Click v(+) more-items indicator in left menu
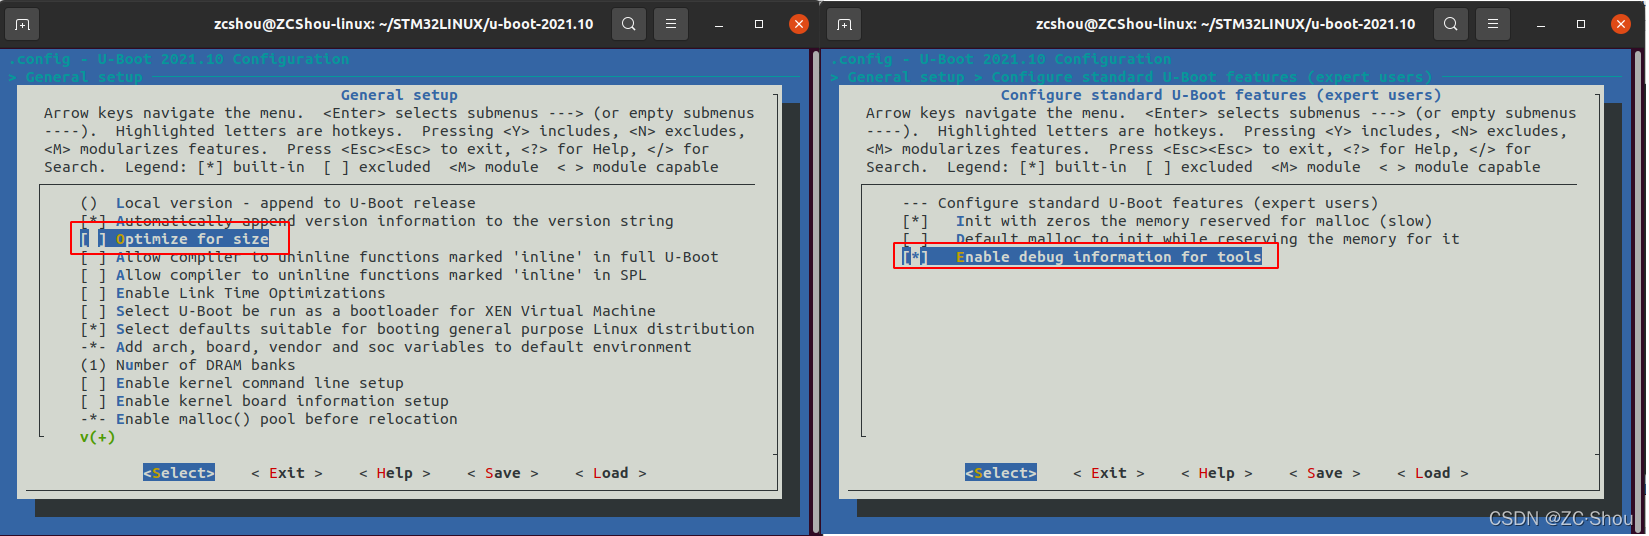 coord(98,437)
